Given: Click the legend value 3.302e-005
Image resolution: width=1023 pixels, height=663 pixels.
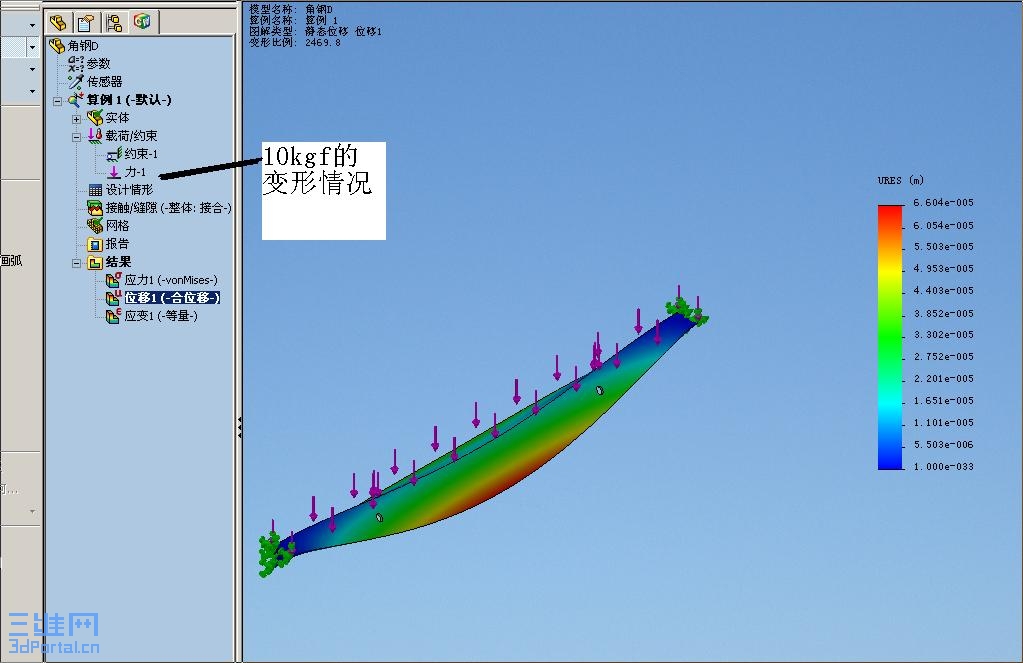Looking at the screenshot, I should coord(943,335).
